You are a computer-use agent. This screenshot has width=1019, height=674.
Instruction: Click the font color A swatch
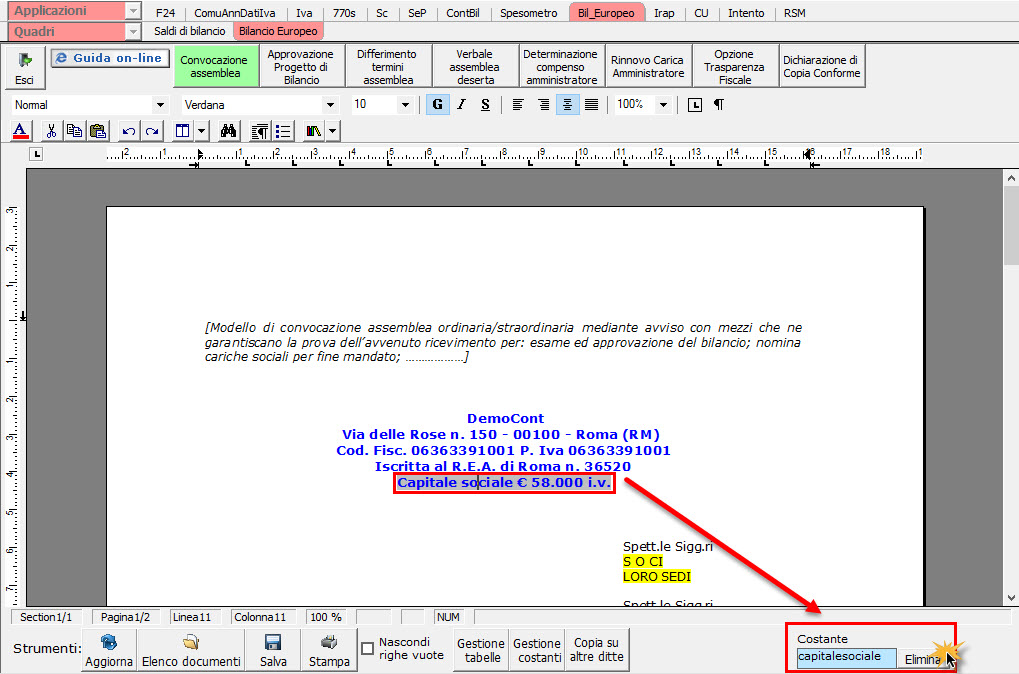point(21,131)
